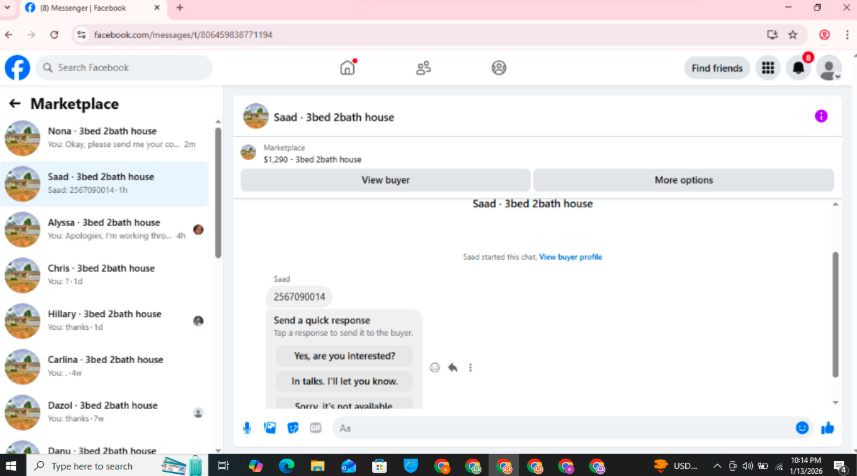Viewport: 857px width, 476px height.
Task: Open the Hillary 3bed 2bath house chat
Action: (104, 321)
